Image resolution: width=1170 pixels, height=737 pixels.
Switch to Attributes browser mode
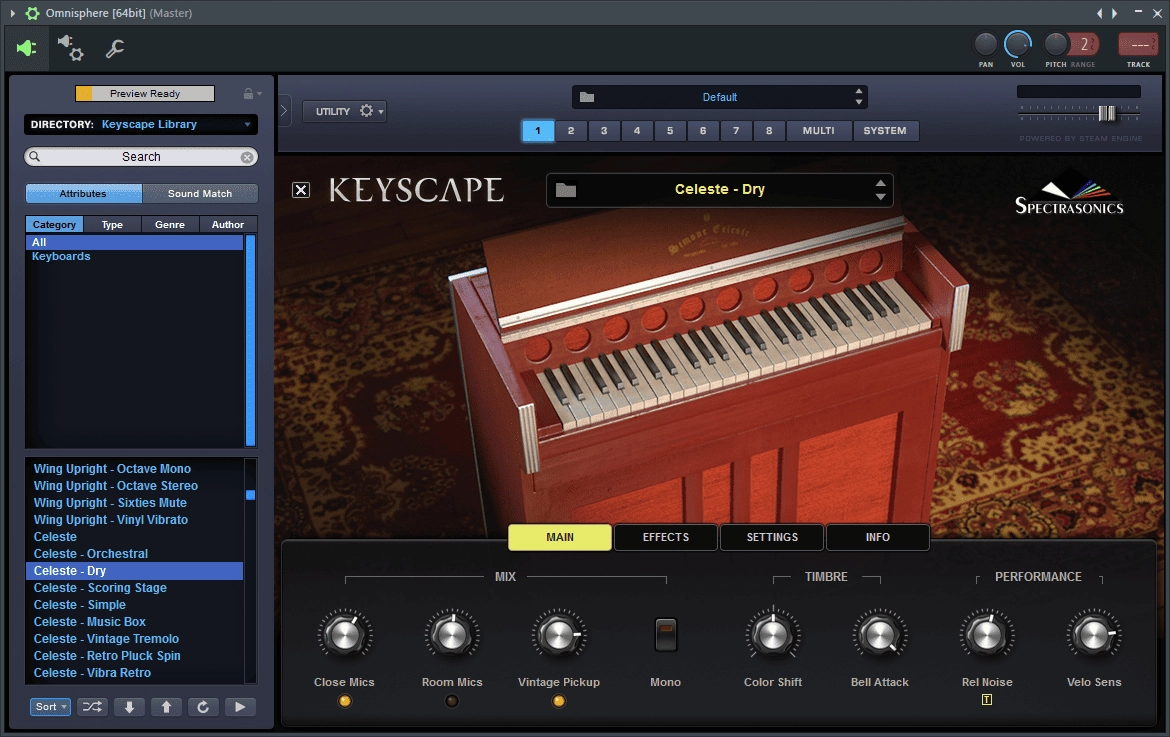pos(84,193)
